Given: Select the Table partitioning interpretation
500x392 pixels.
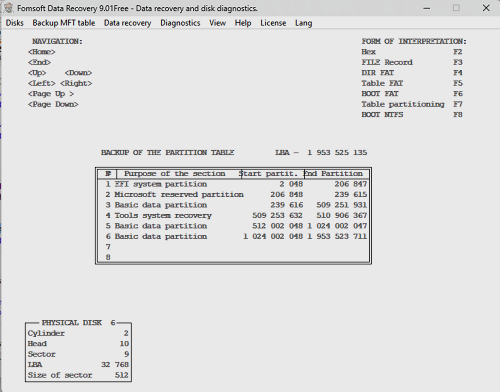Looking at the screenshot, I should coord(403,104).
